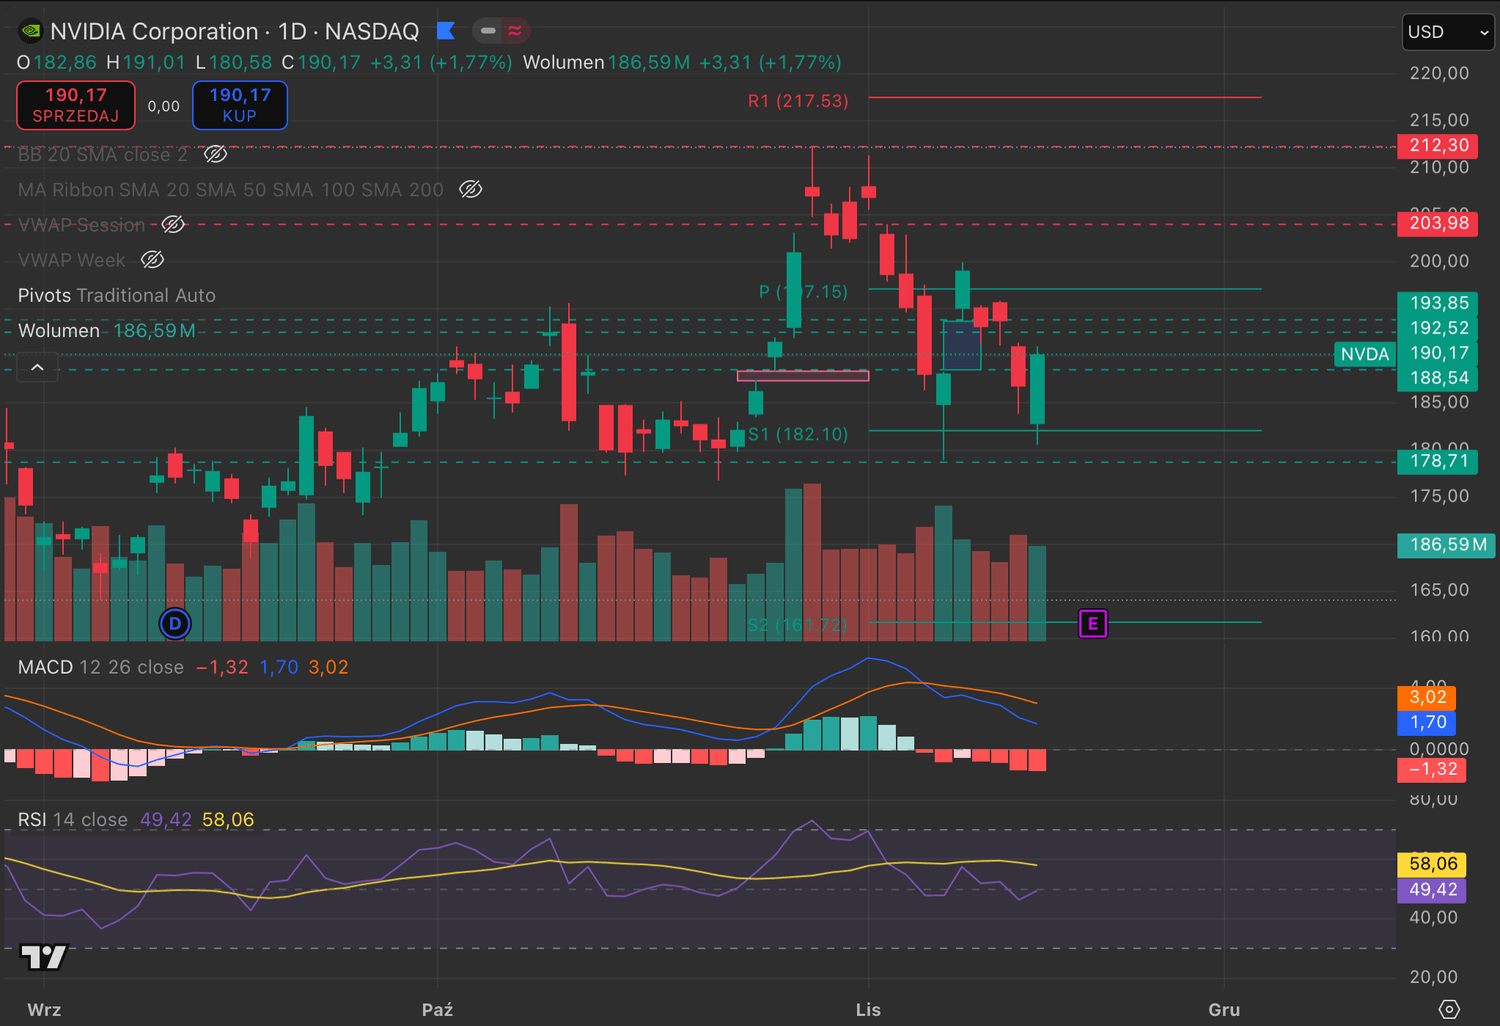Collapse the indicator legend with the chevron
The height and width of the screenshot is (1026, 1500).
click(37, 368)
